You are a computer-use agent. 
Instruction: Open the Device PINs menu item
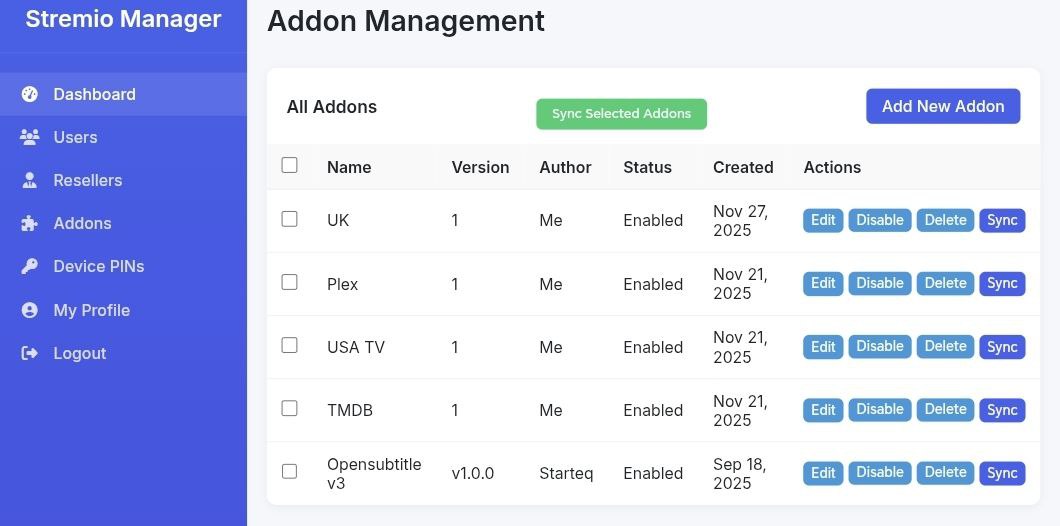coord(98,266)
